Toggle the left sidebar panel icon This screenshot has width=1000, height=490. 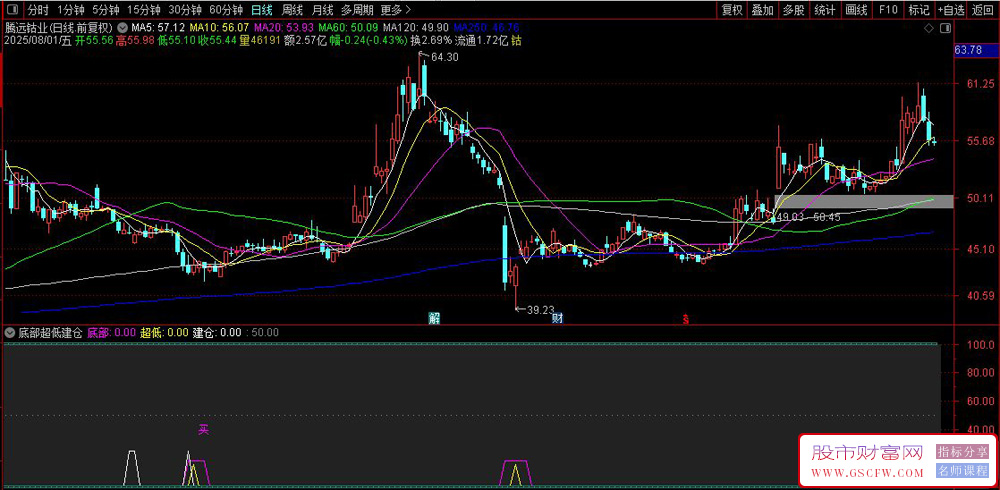12,10
